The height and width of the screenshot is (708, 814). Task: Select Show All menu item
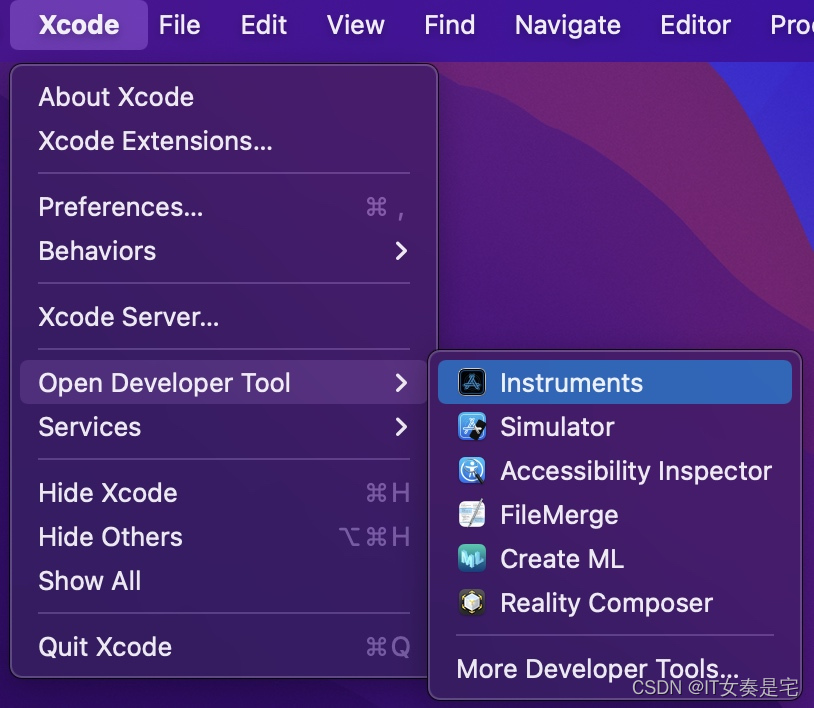[x=224, y=581]
